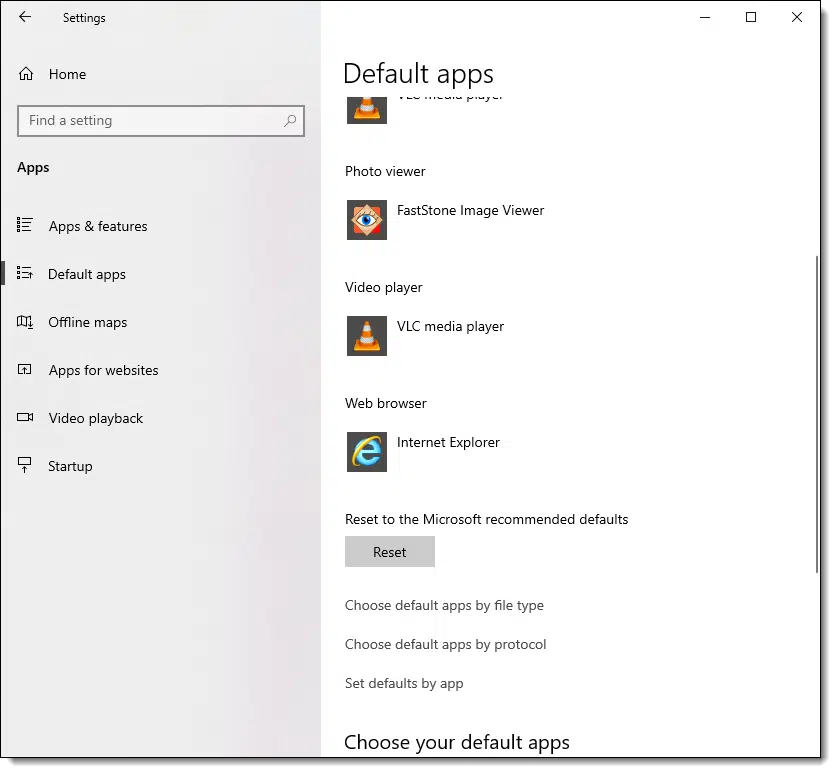Click the Video playback camera icon

[25, 417]
